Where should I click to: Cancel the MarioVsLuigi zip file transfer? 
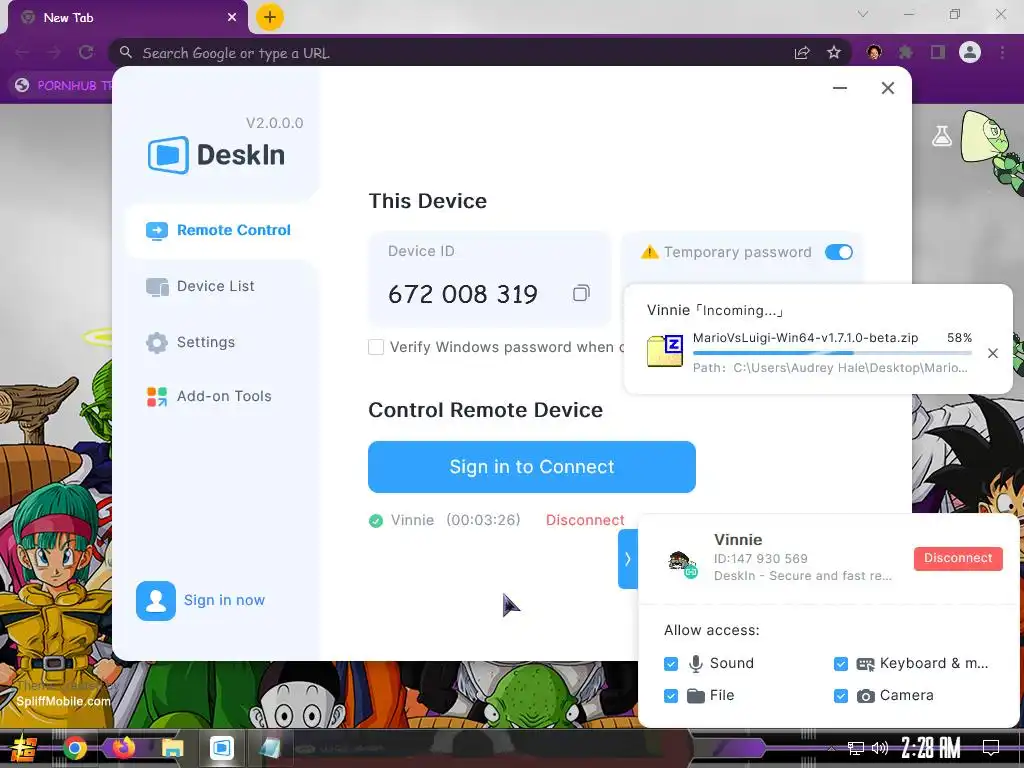(993, 353)
